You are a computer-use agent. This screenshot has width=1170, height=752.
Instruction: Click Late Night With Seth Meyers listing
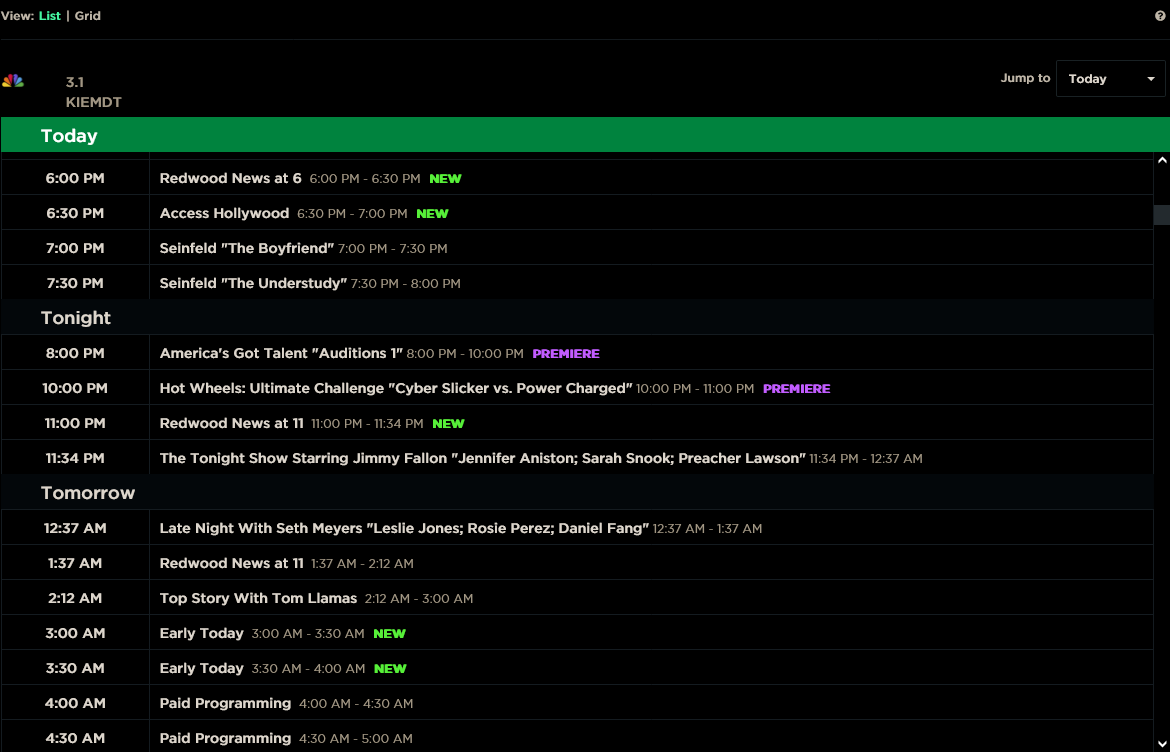pyautogui.click(x=404, y=528)
